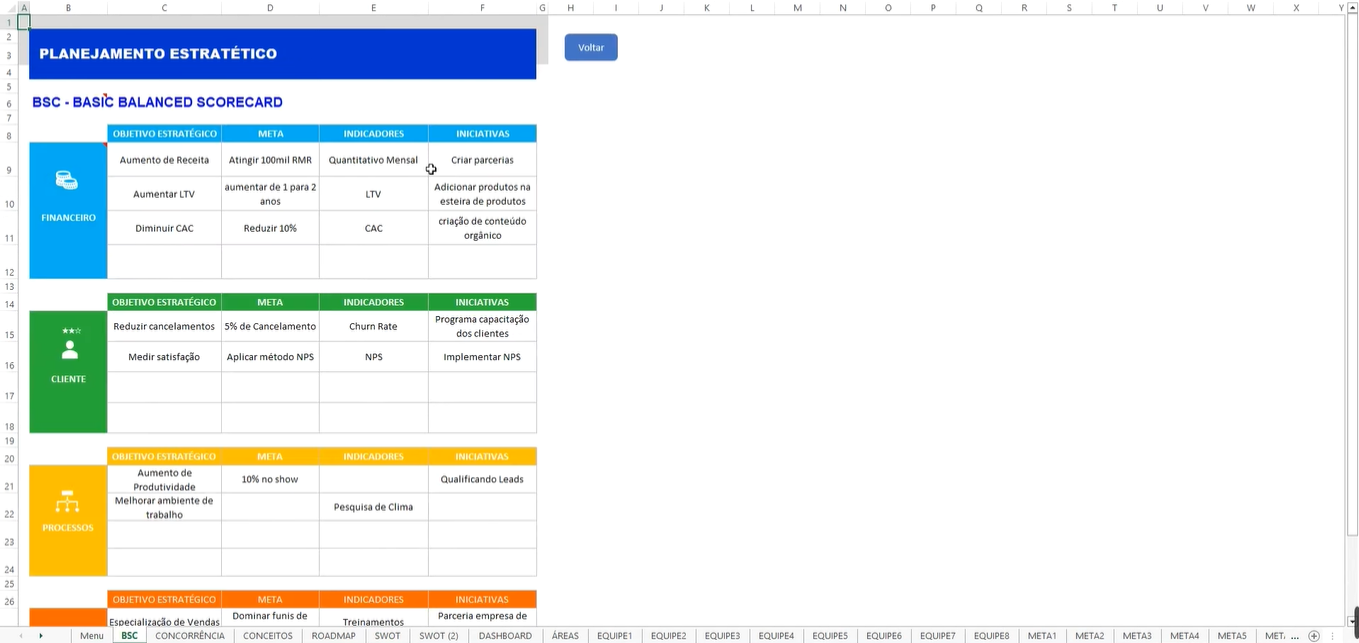Click the sheet tab scroll left arrow

tap(21, 636)
